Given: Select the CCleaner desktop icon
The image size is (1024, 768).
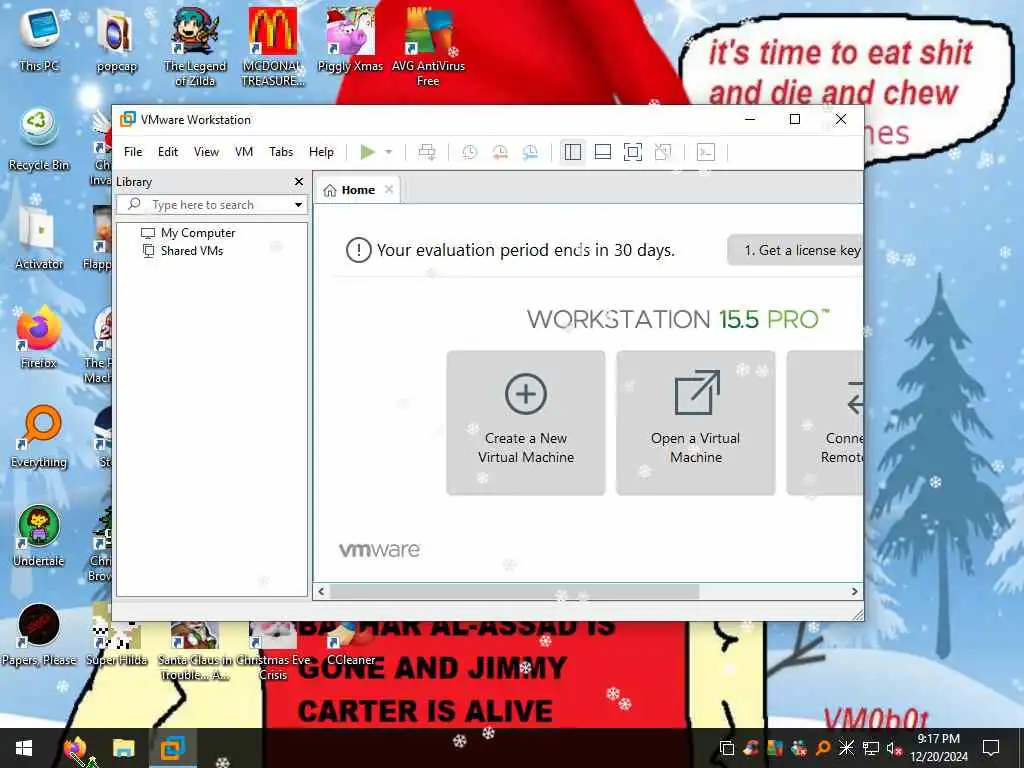Looking at the screenshot, I should pyautogui.click(x=351, y=643).
